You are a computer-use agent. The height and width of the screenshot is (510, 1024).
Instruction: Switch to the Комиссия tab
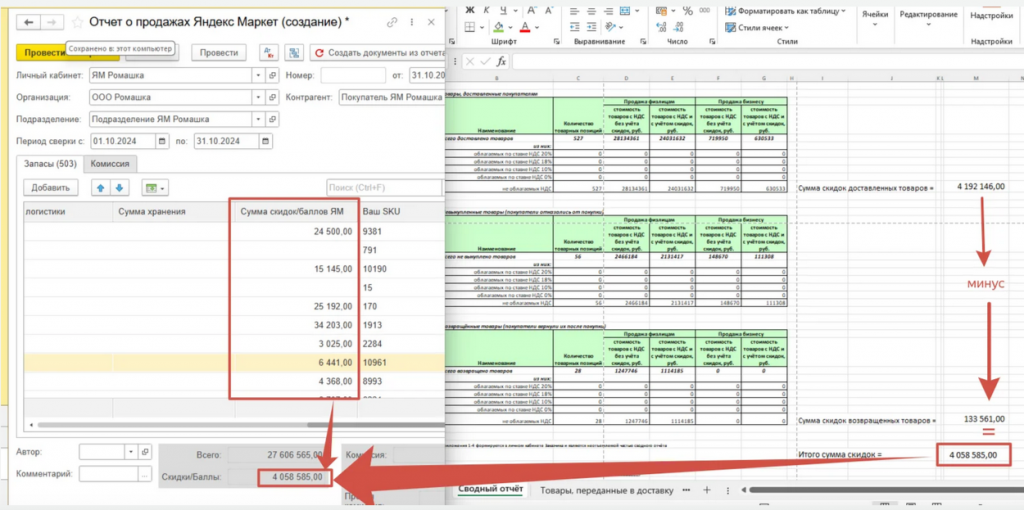click(x=112, y=164)
